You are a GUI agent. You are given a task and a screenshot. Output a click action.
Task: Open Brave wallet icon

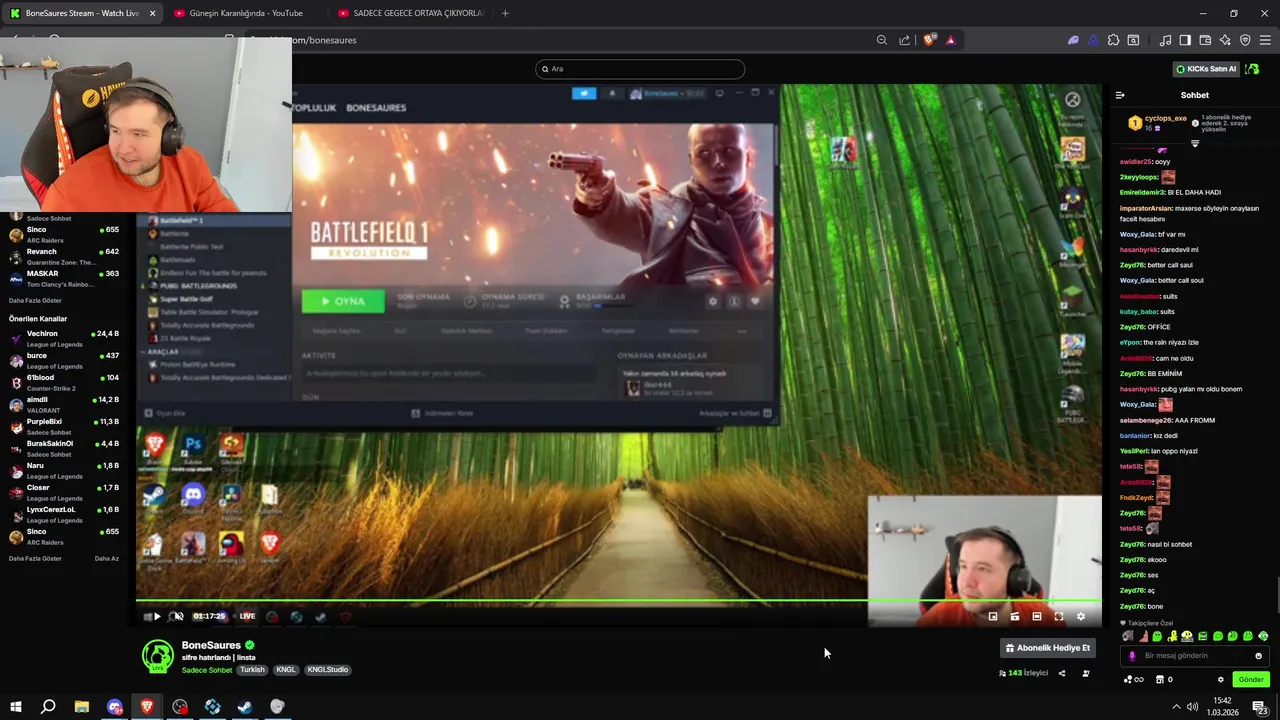(x=1205, y=40)
